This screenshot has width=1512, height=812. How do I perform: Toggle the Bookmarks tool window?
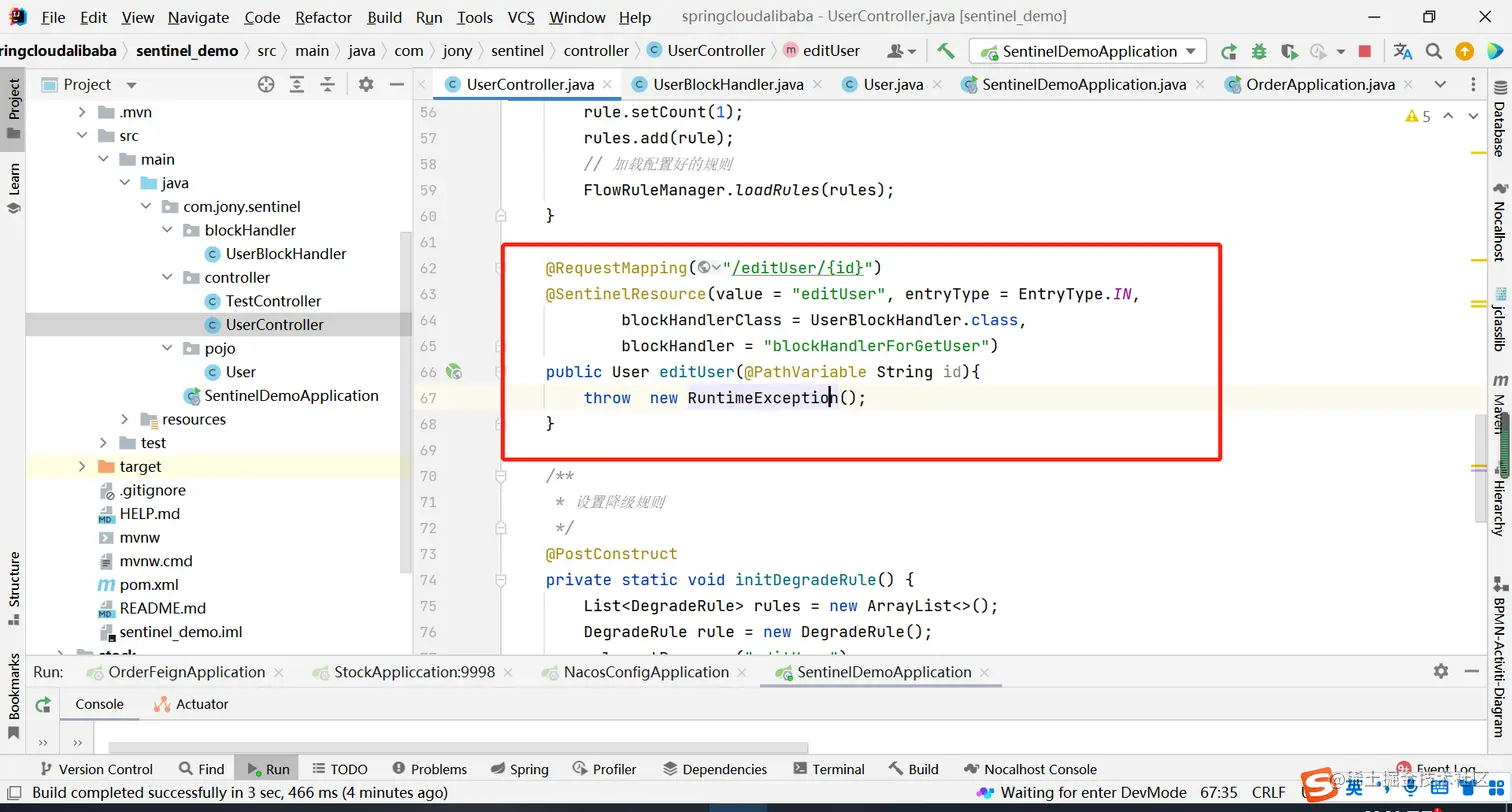[14, 695]
